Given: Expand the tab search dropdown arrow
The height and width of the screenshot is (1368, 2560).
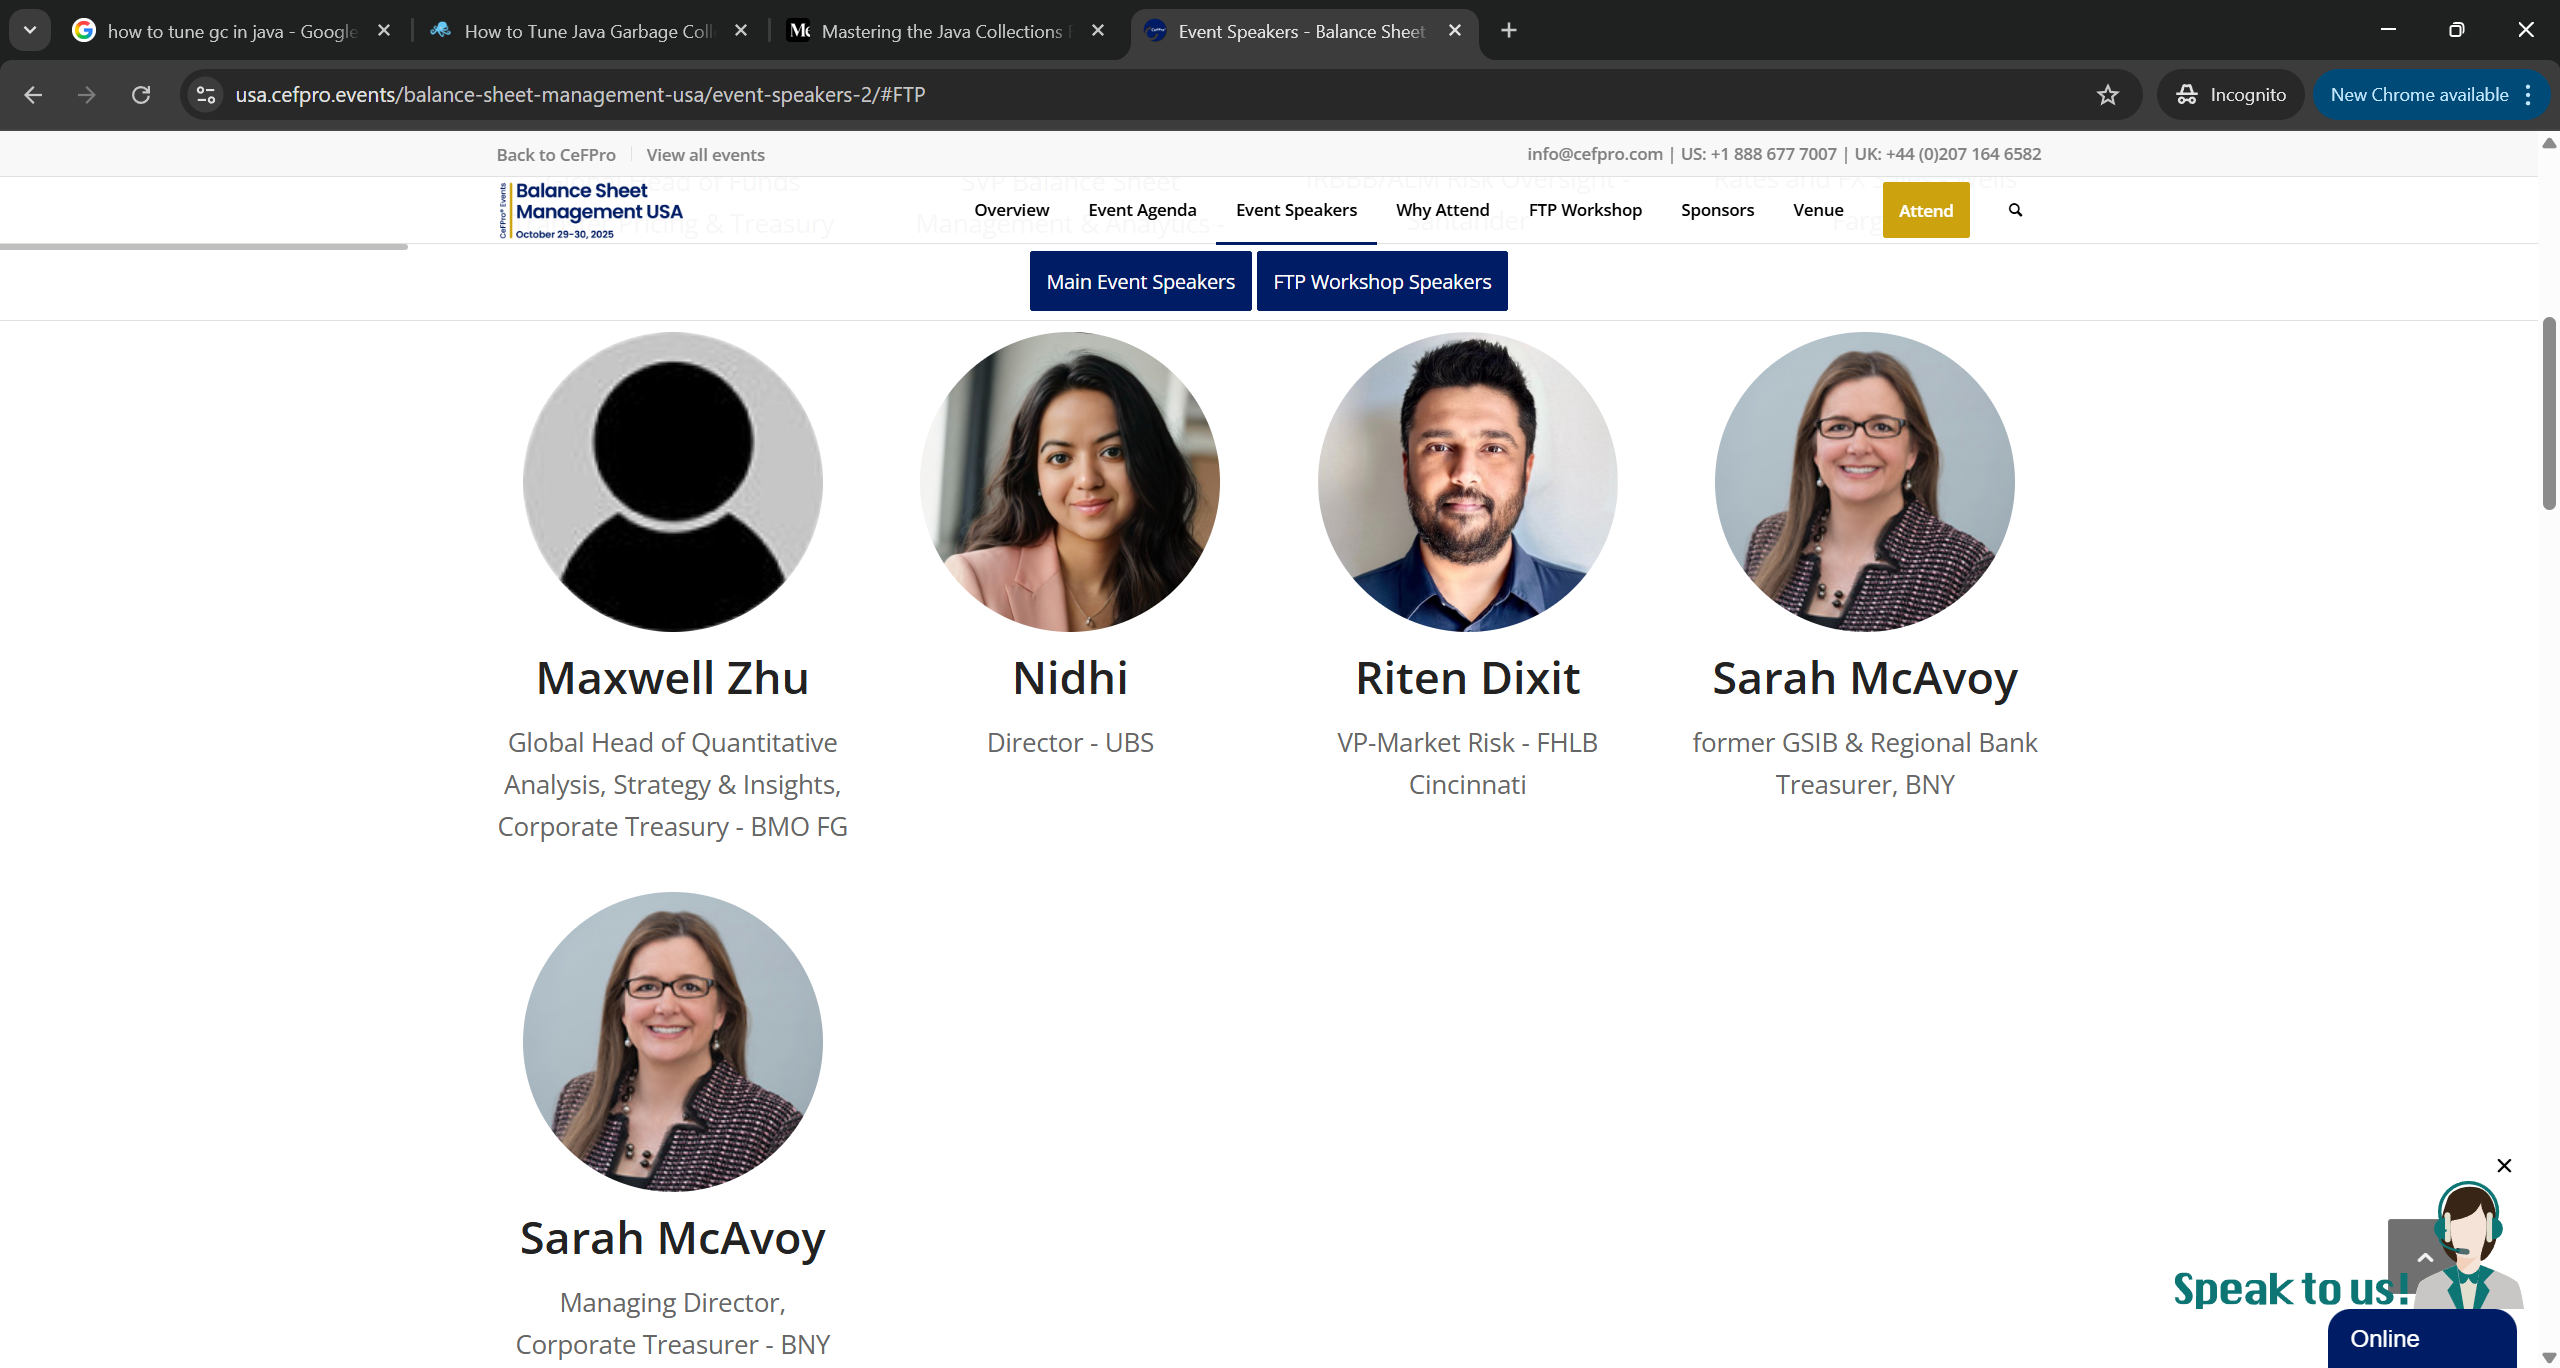Looking at the screenshot, I should (x=30, y=30).
